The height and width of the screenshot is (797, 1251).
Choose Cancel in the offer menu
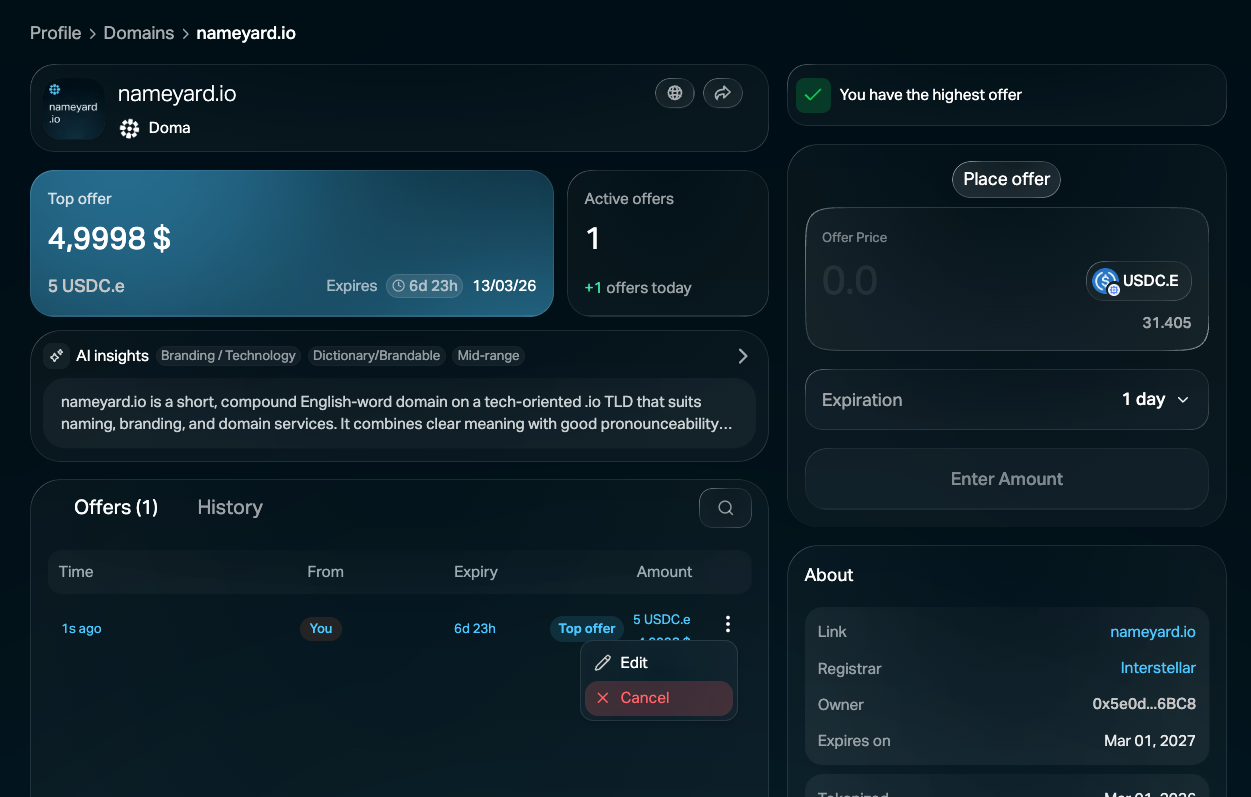pyautogui.click(x=645, y=698)
